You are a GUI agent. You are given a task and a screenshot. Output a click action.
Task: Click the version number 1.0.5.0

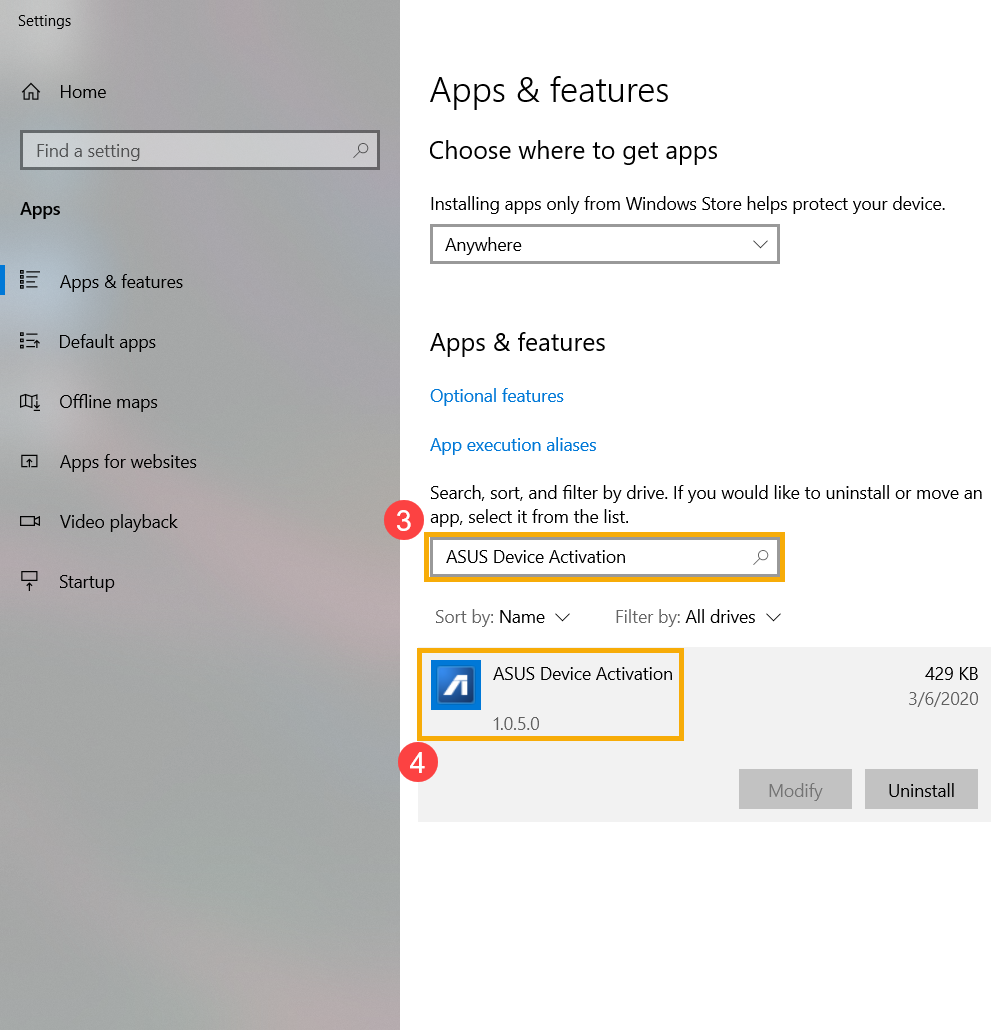coord(516,724)
